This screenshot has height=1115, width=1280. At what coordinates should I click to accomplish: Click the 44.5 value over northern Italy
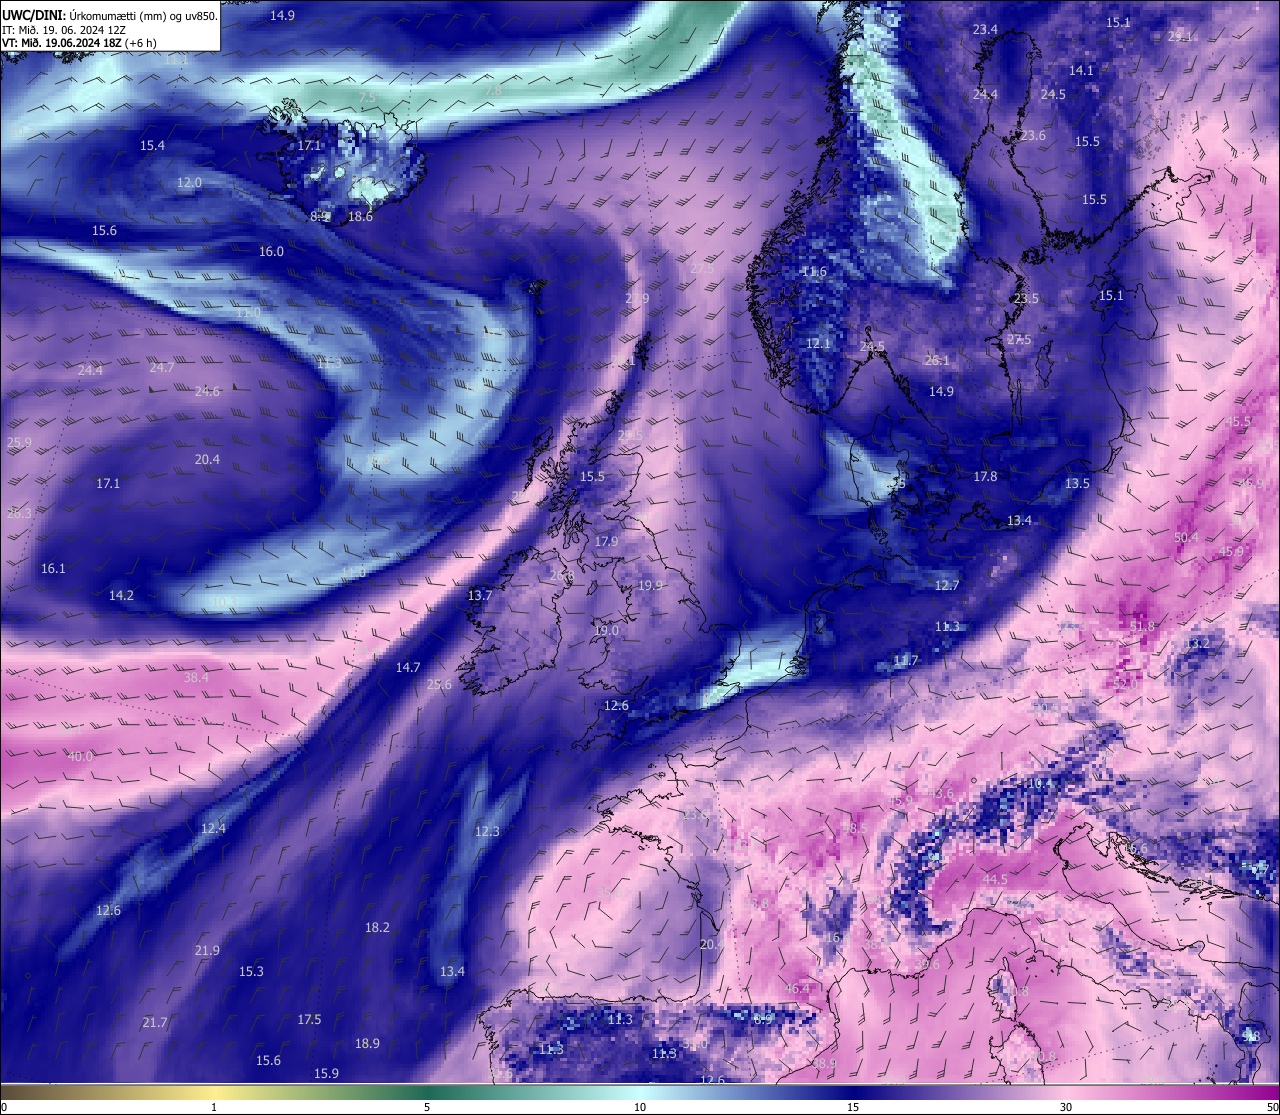tap(995, 880)
